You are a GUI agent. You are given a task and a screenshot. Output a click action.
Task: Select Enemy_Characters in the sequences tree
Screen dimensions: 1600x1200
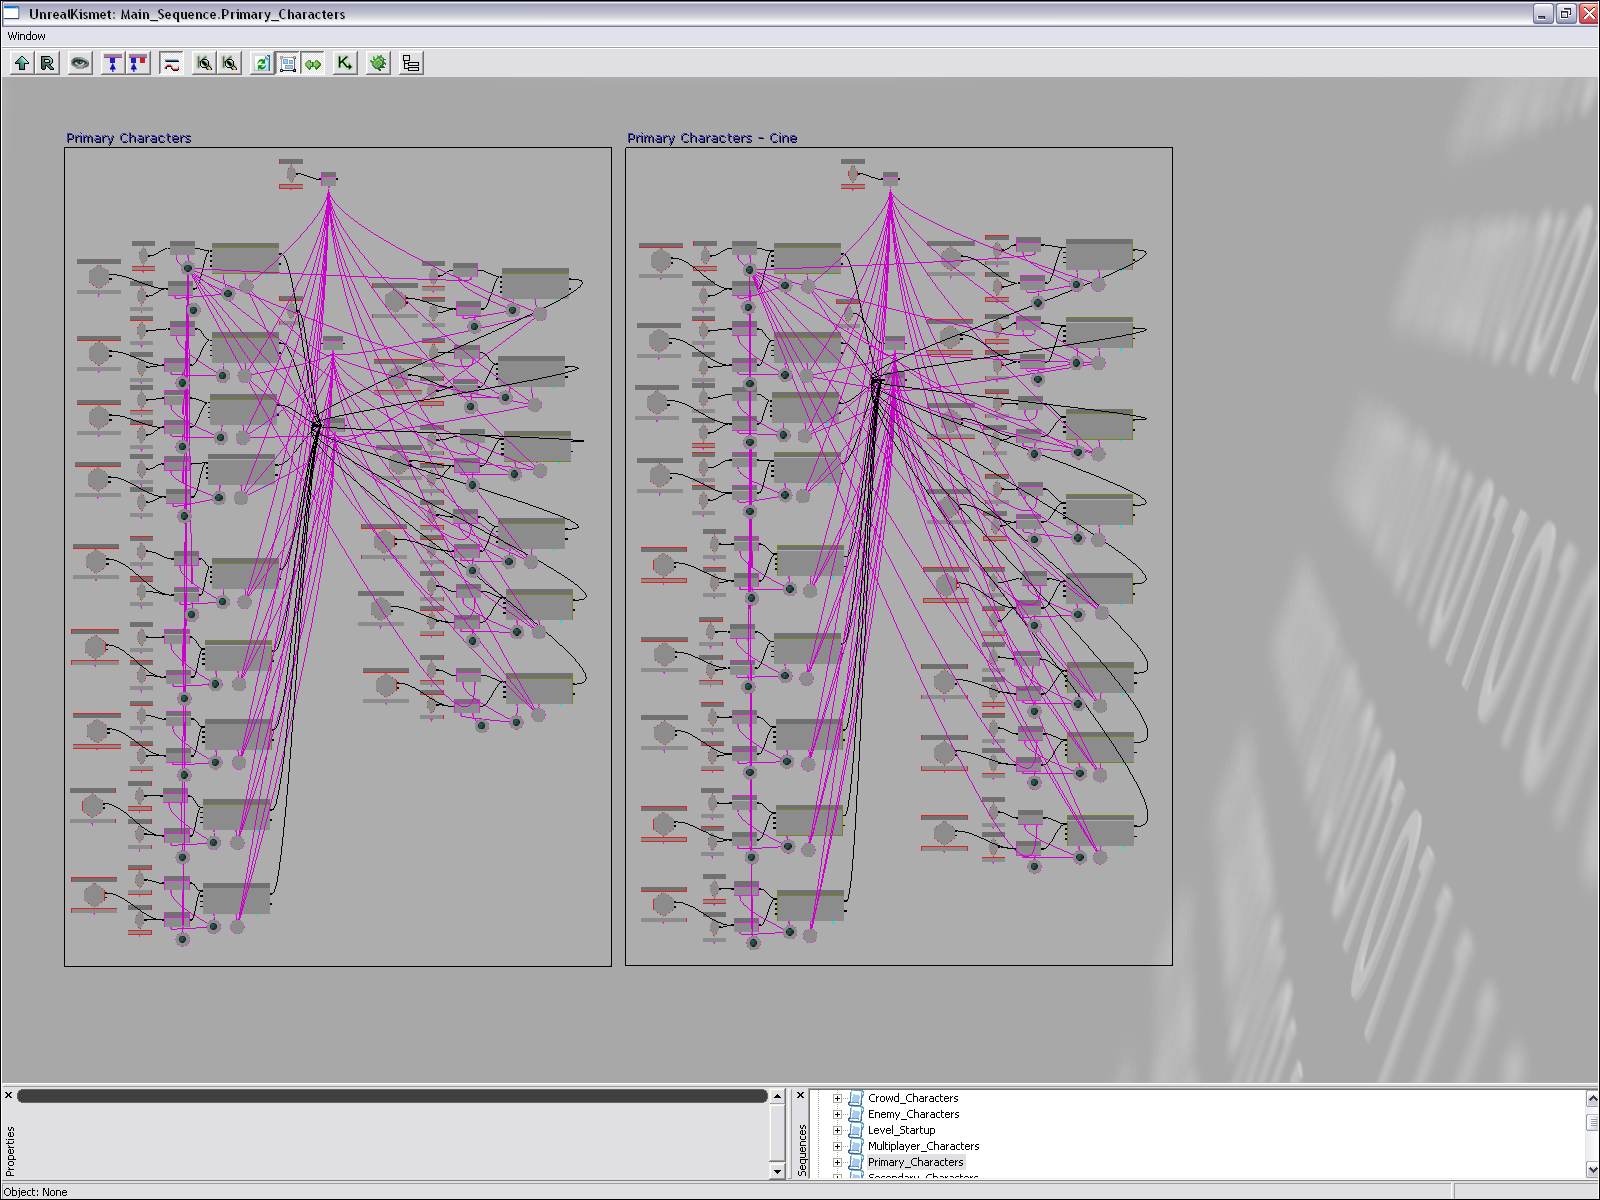(913, 1114)
